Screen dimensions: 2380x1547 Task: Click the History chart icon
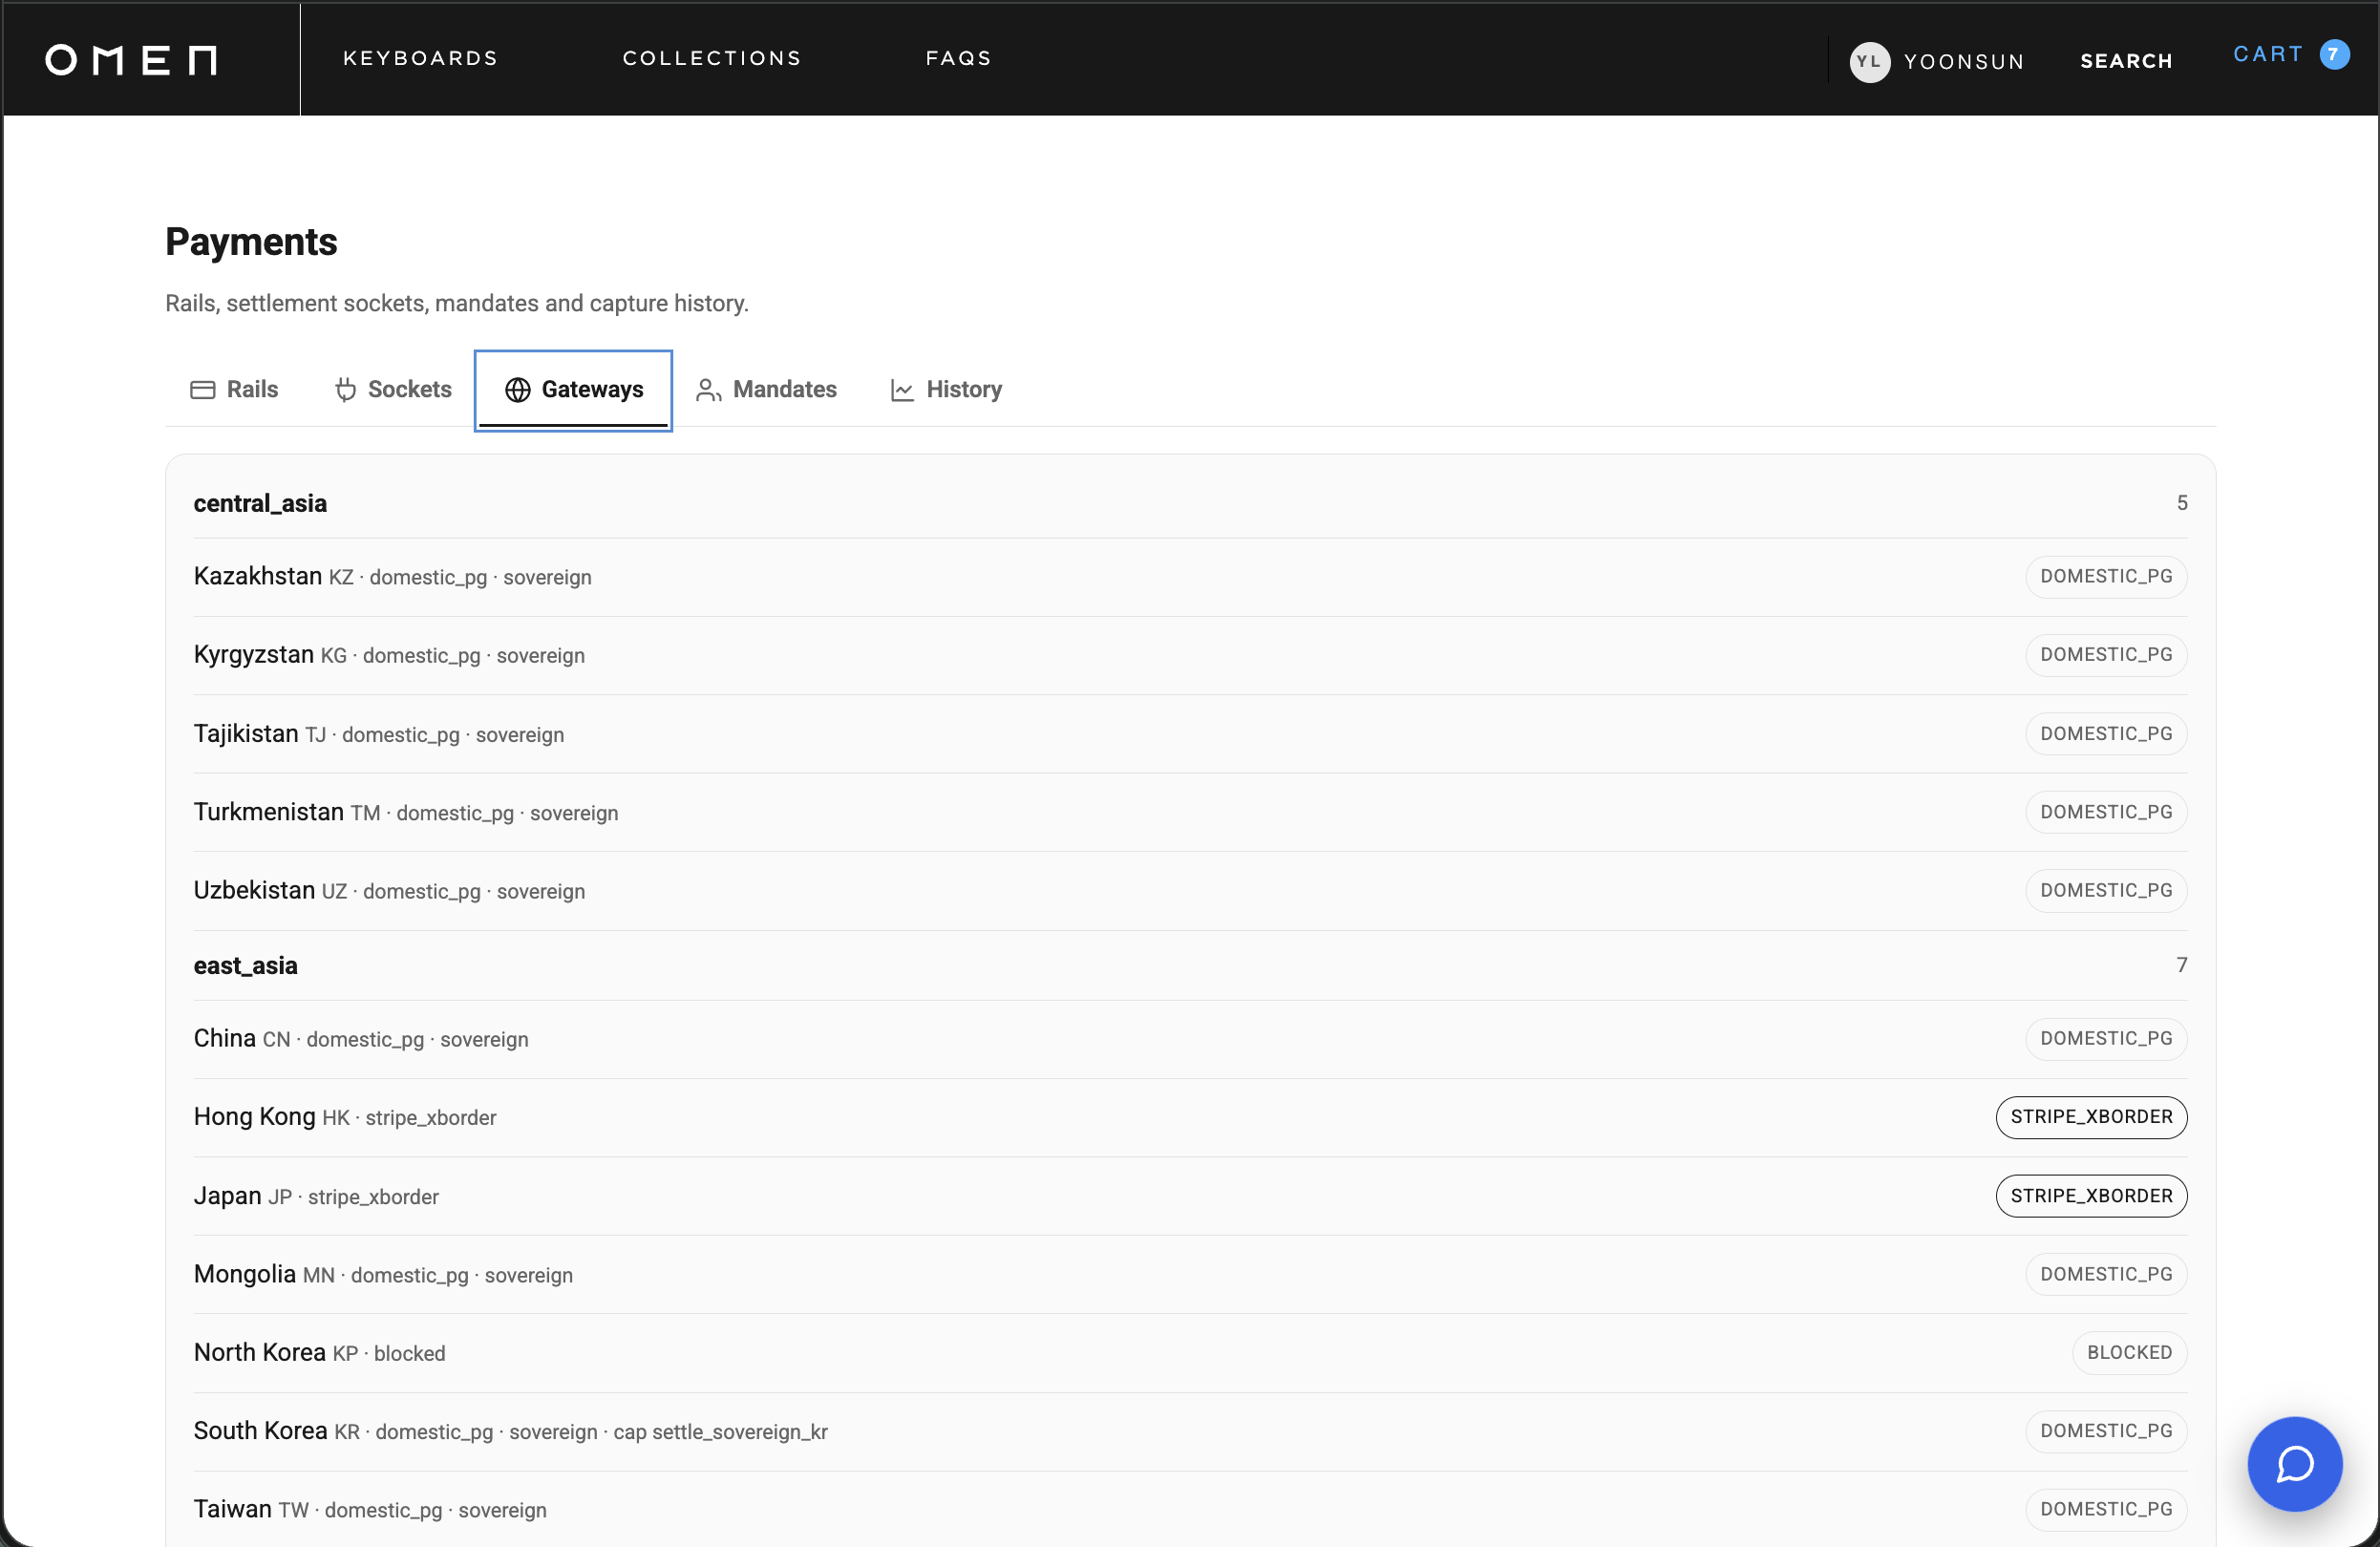[902, 390]
